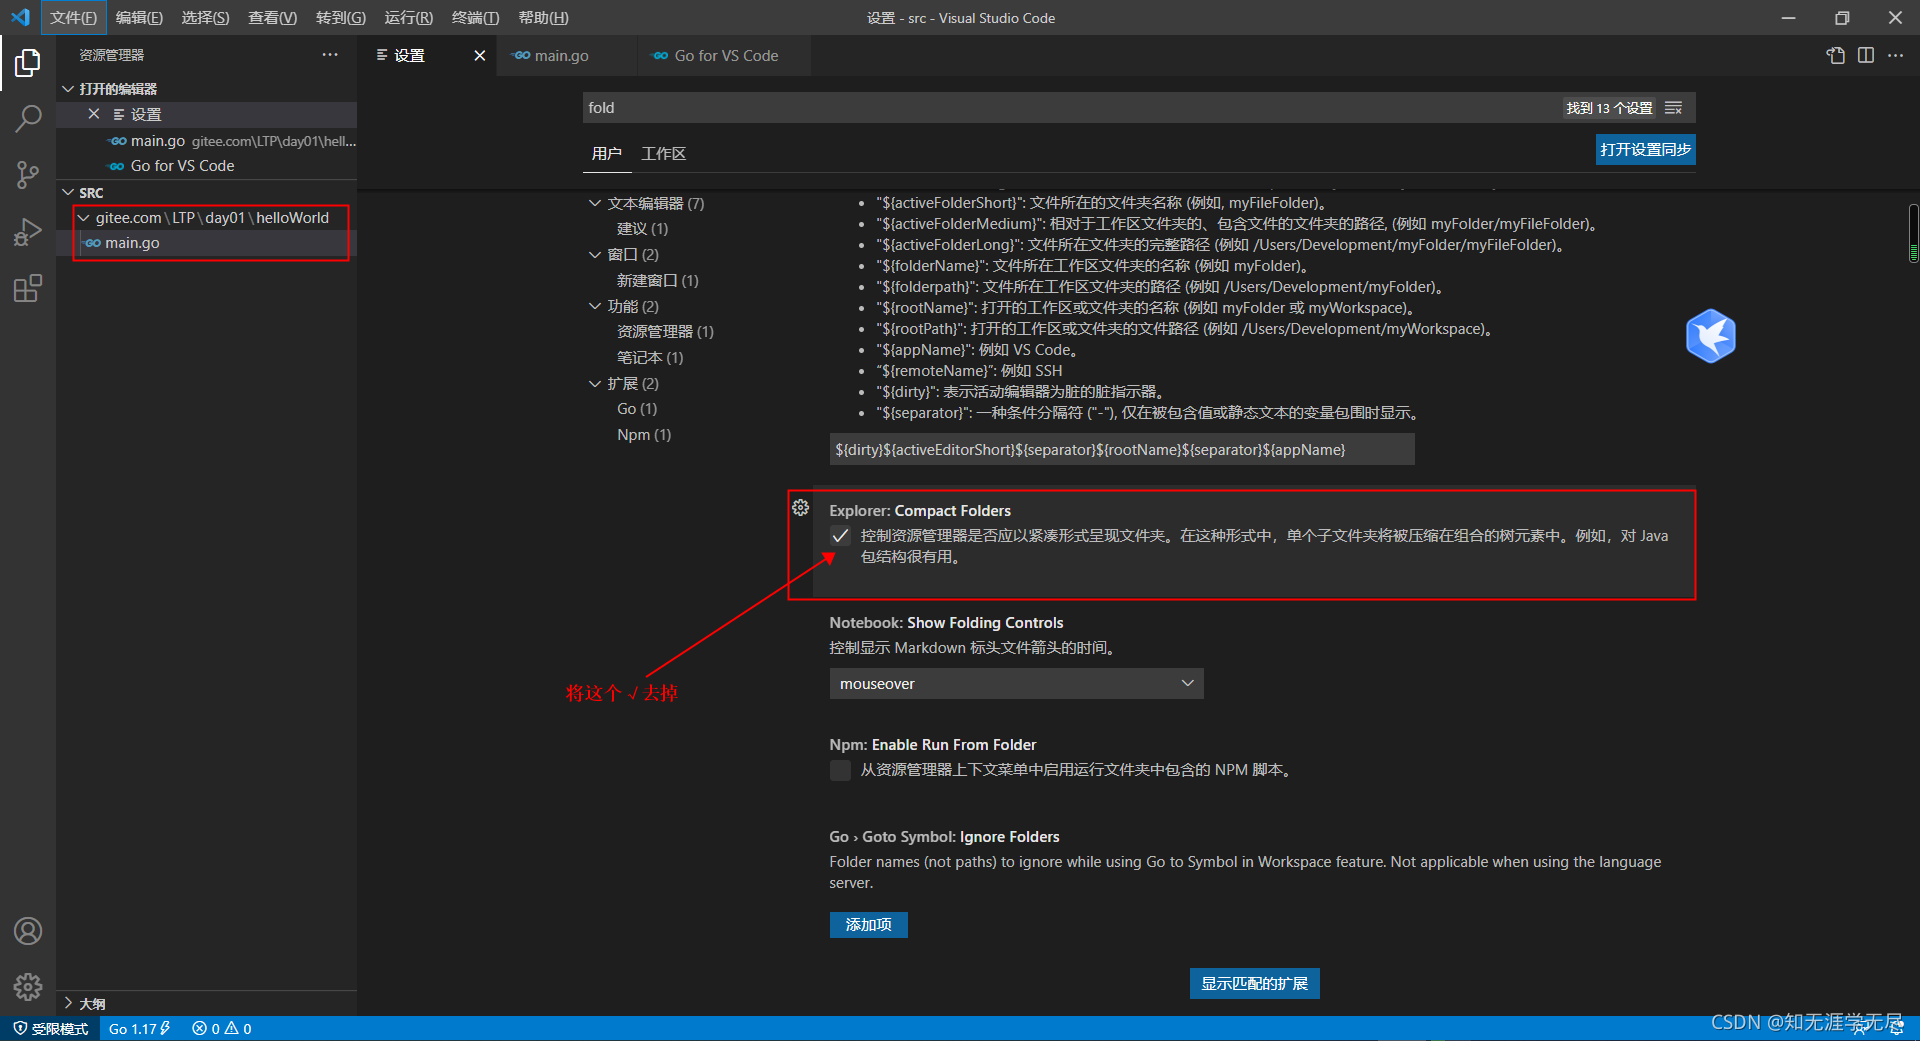The image size is (1920, 1041).
Task: Expand the 大纲 outline section
Action: [68, 1003]
